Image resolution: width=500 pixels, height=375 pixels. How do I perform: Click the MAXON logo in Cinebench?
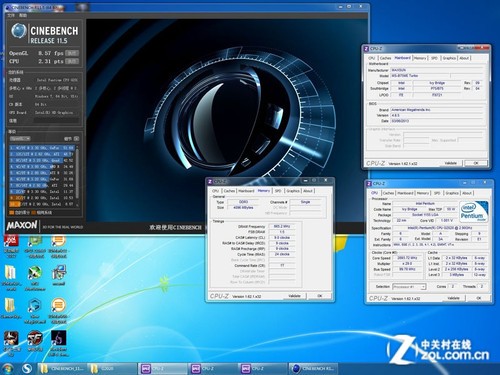pos(22,226)
